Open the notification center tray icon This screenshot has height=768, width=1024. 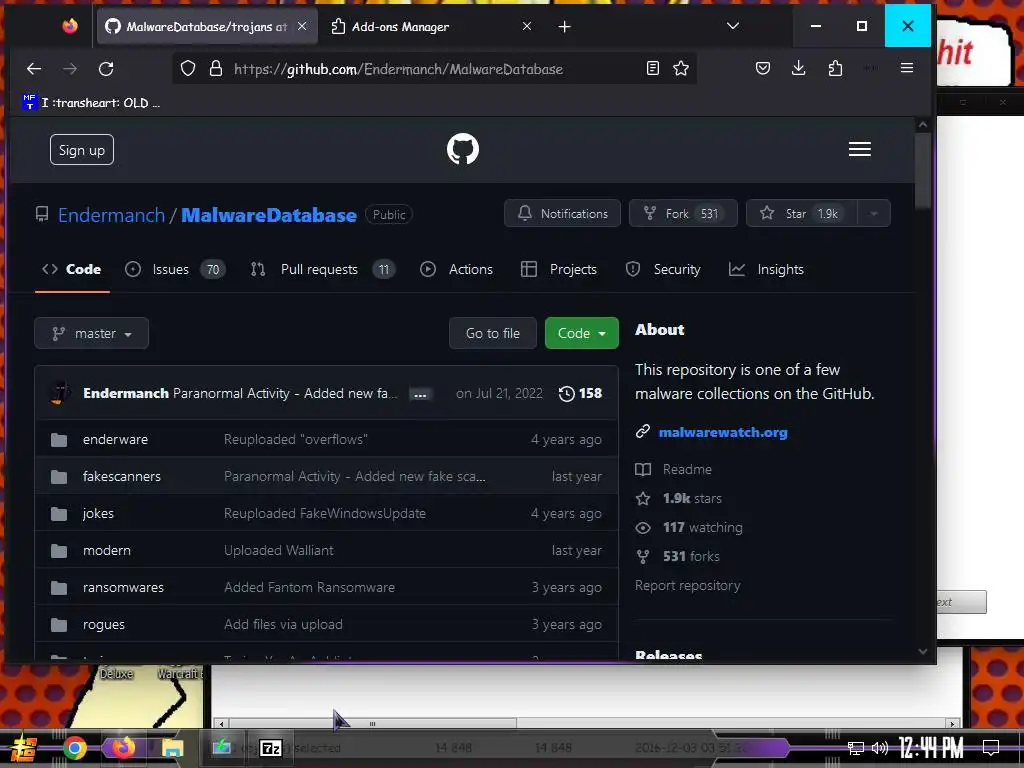click(991, 748)
